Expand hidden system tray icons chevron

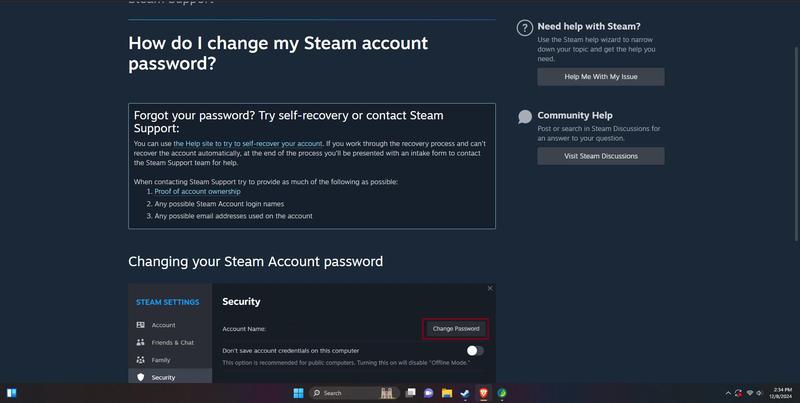(x=728, y=393)
